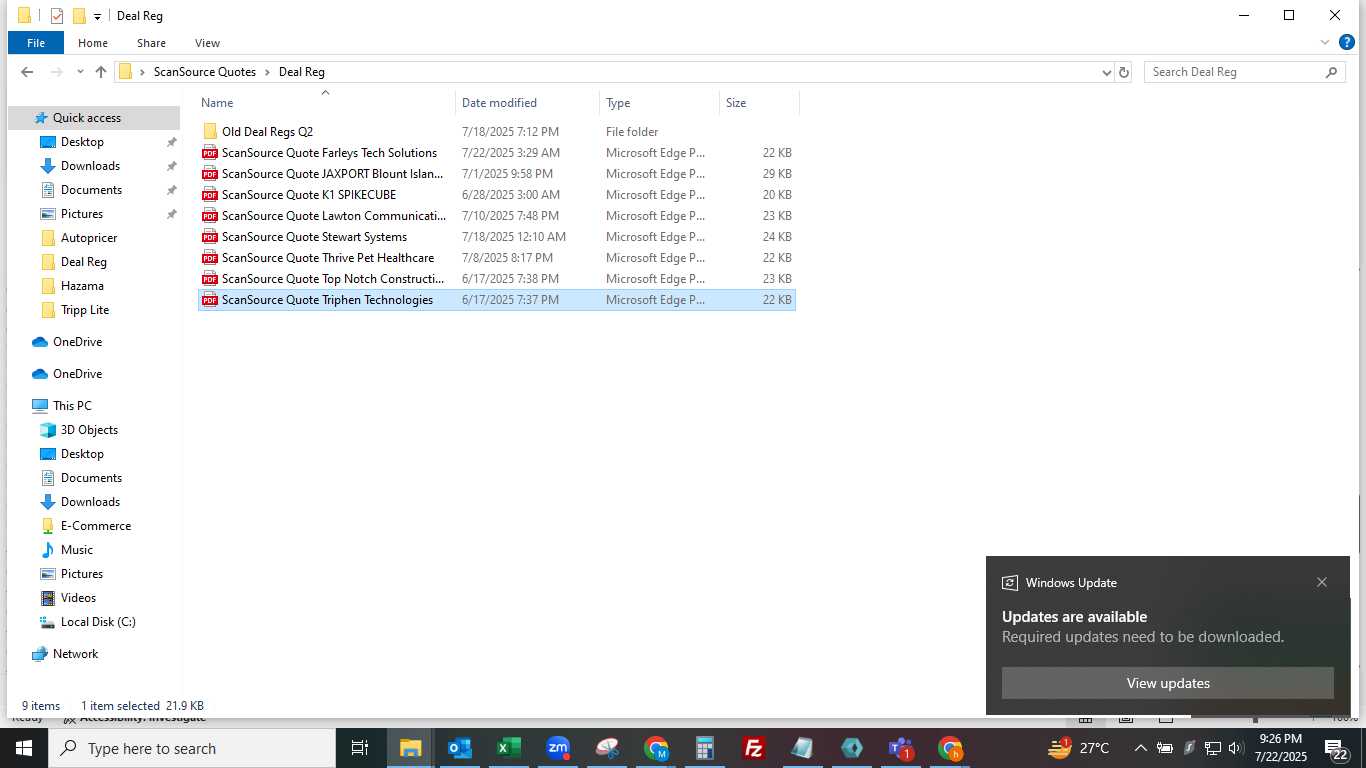Viewport: 1366px width, 768px height.
Task: Show hidden system tray icons
Action: tap(1140, 748)
